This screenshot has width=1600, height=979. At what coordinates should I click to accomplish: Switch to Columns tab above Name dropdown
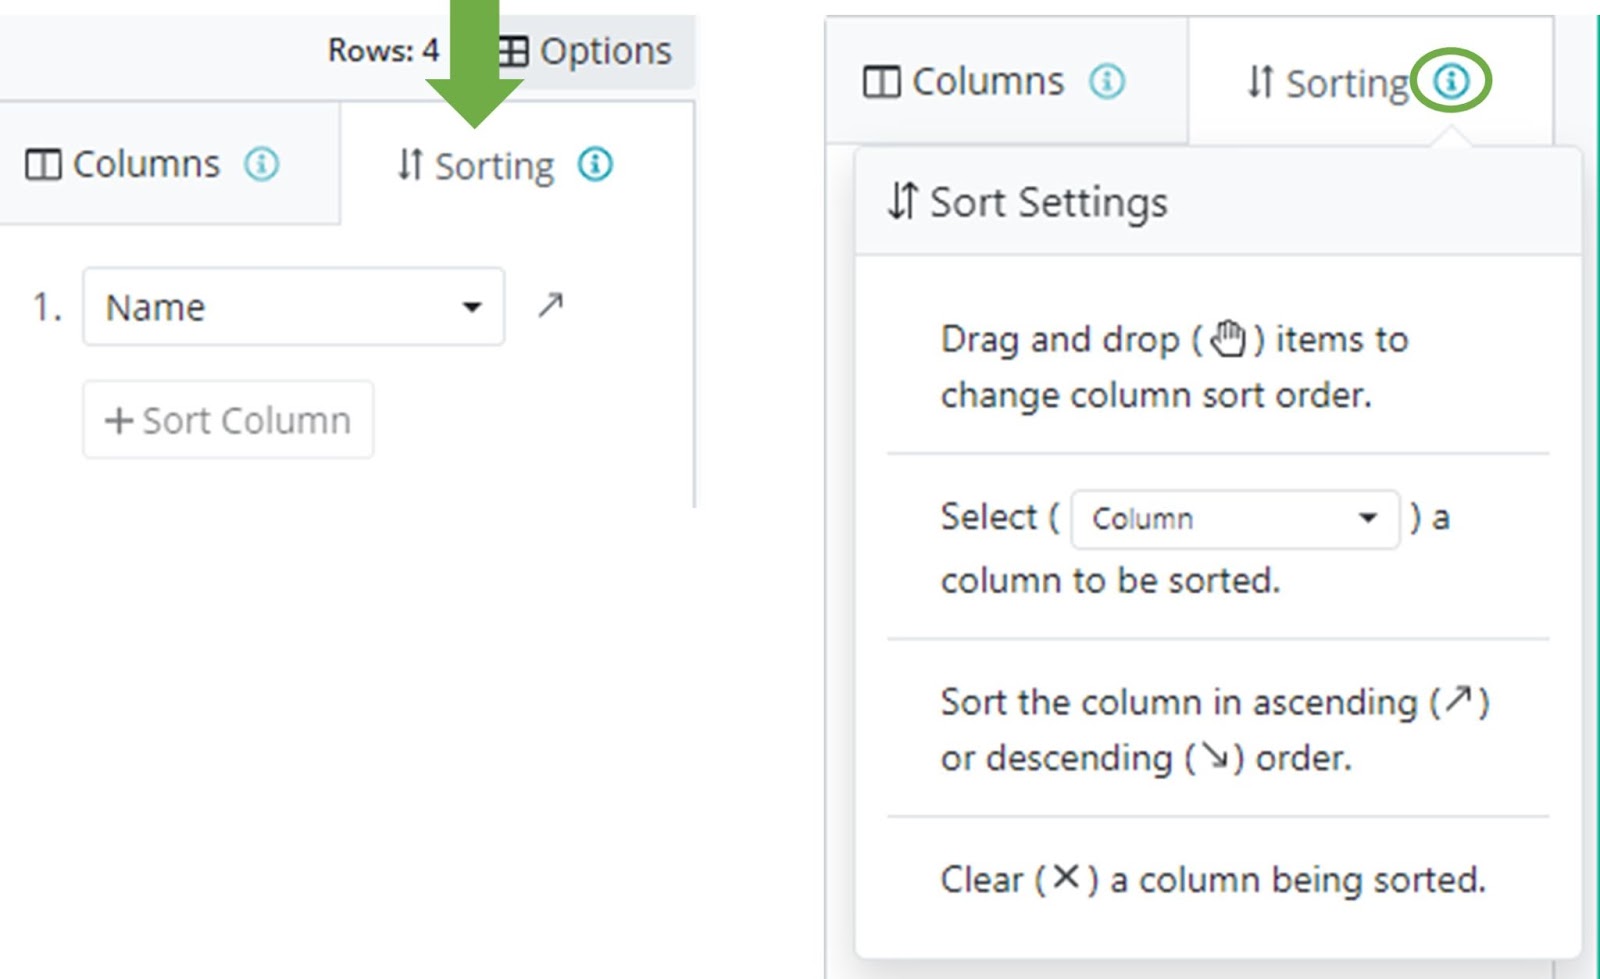pos(124,164)
